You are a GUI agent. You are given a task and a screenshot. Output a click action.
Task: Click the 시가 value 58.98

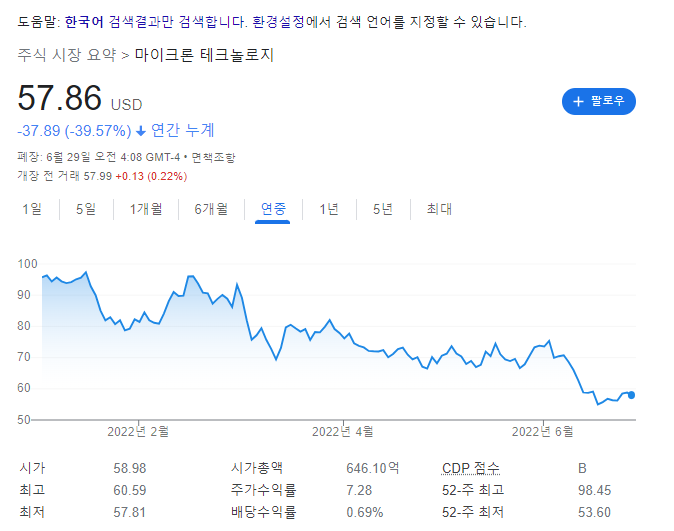[130, 468]
